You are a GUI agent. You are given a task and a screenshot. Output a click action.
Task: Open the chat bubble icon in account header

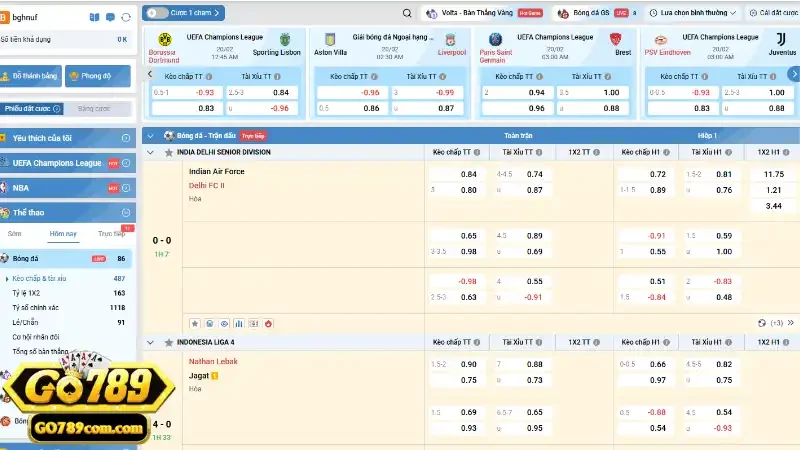(x=109, y=17)
